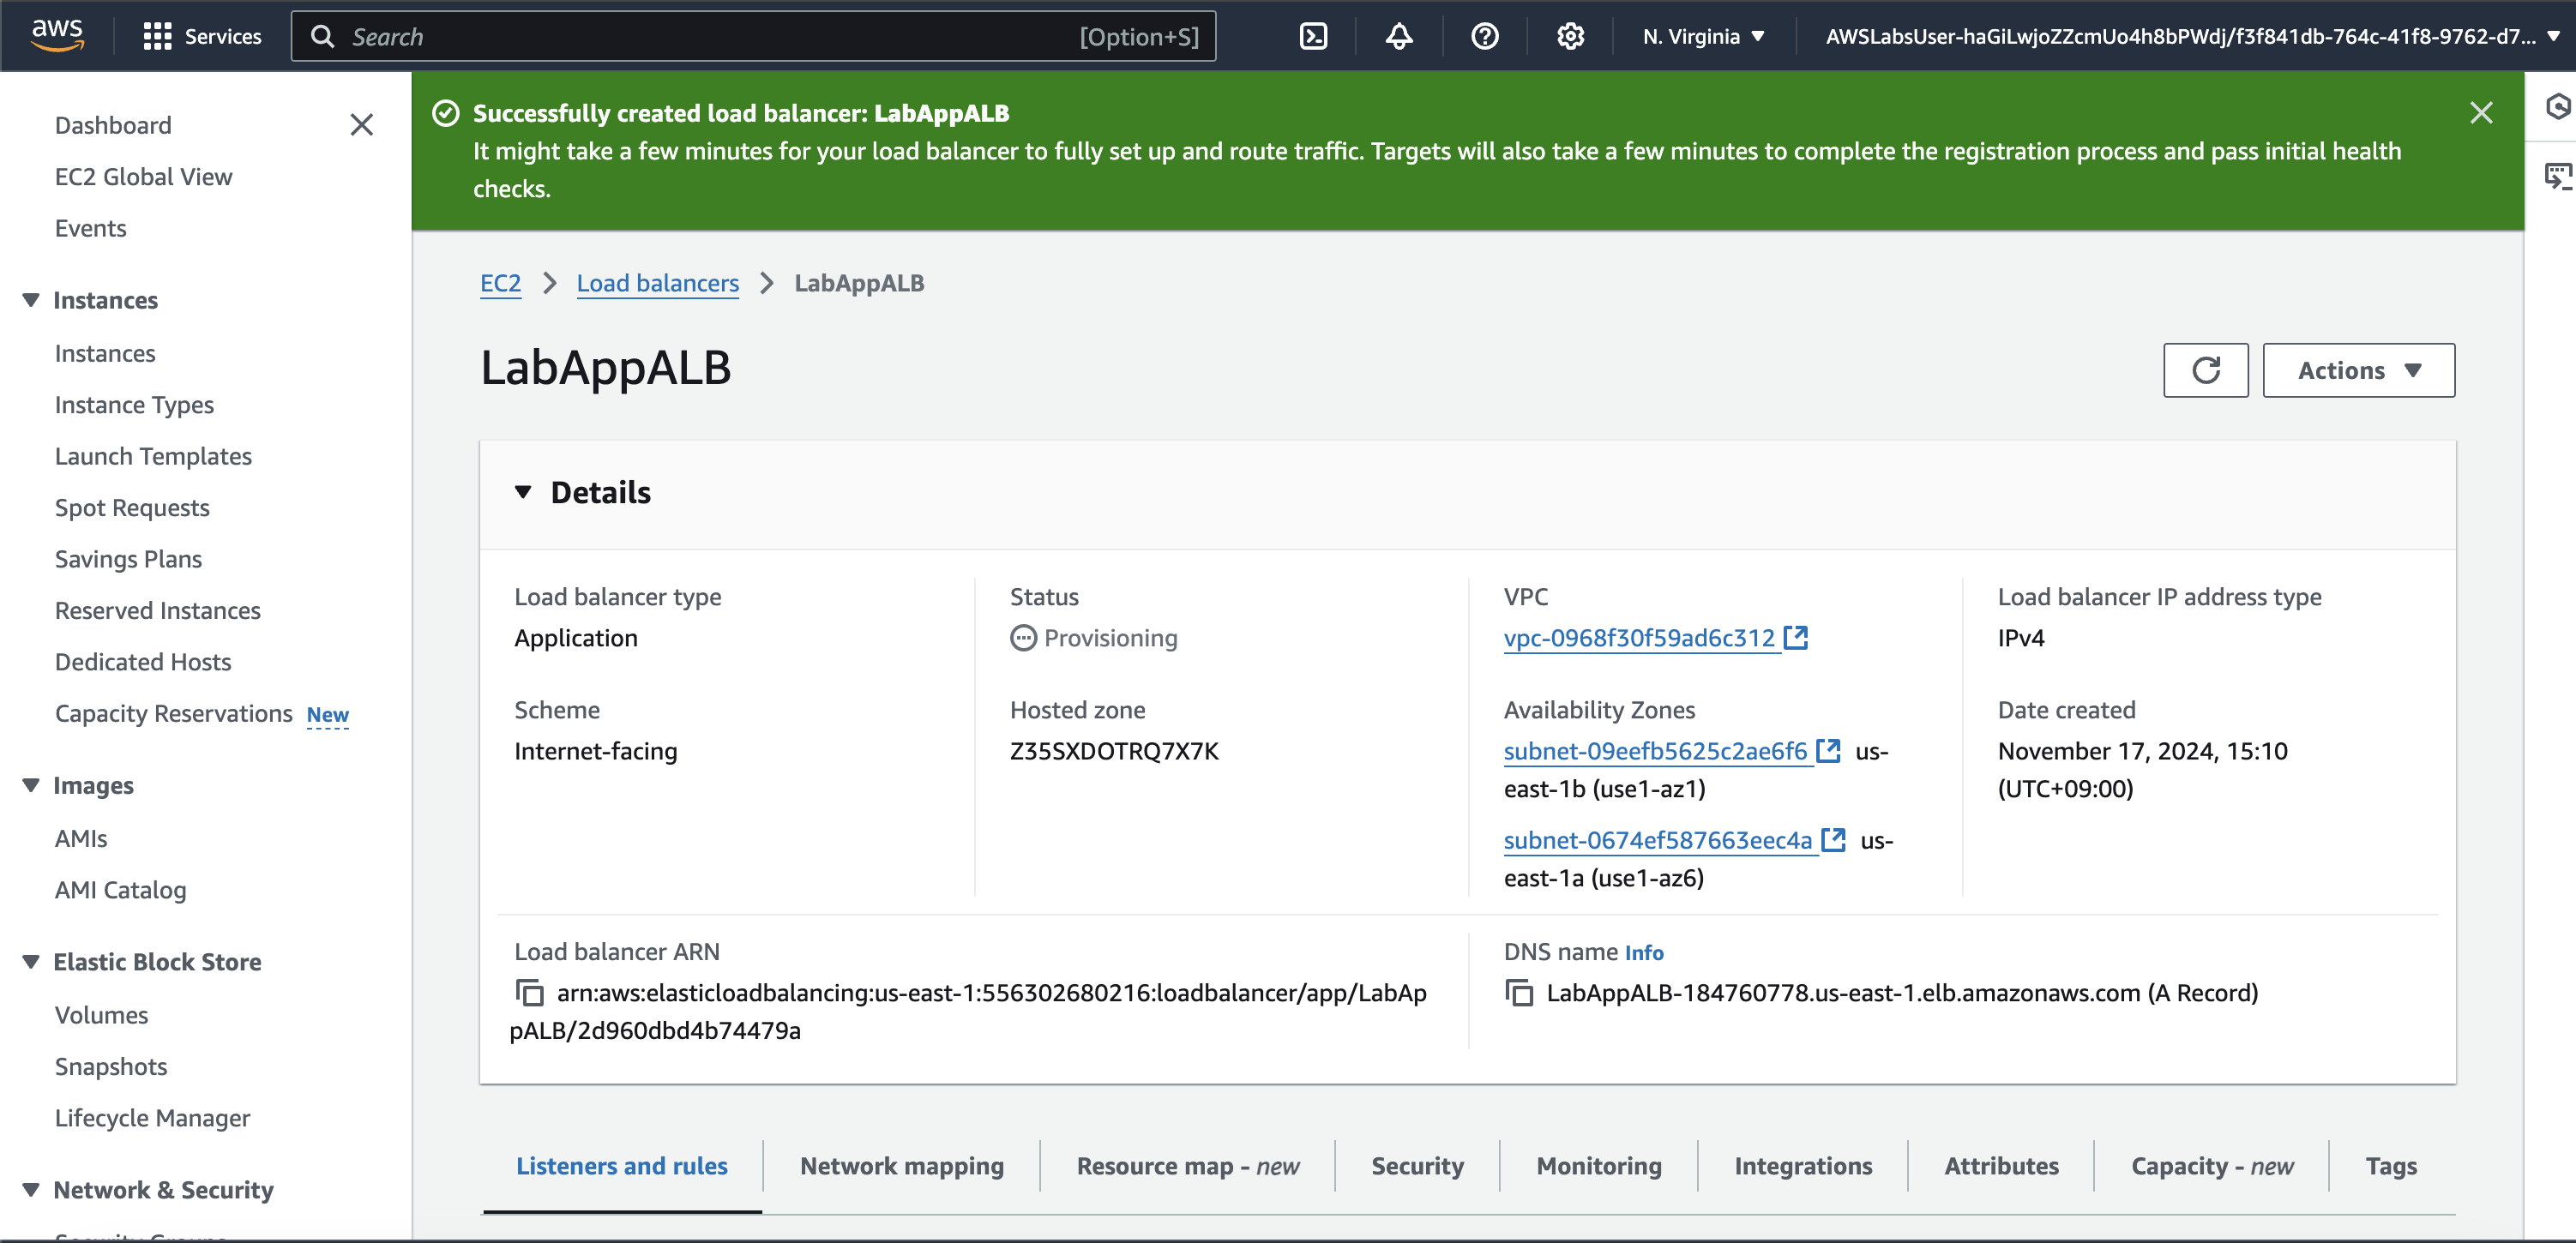This screenshot has width=2576, height=1243.
Task: Switch to the Network mapping tab
Action: (902, 1166)
